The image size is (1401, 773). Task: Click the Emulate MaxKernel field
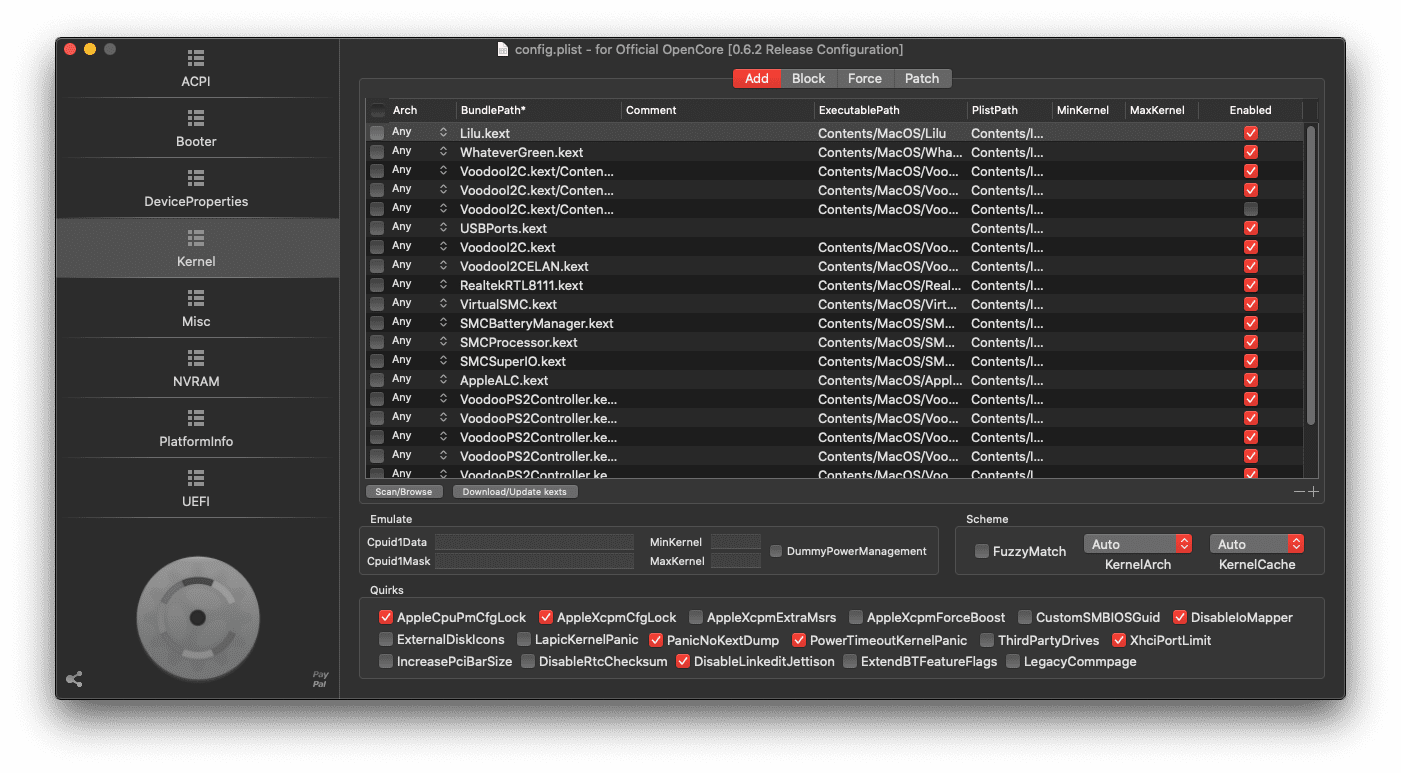[736, 561]
